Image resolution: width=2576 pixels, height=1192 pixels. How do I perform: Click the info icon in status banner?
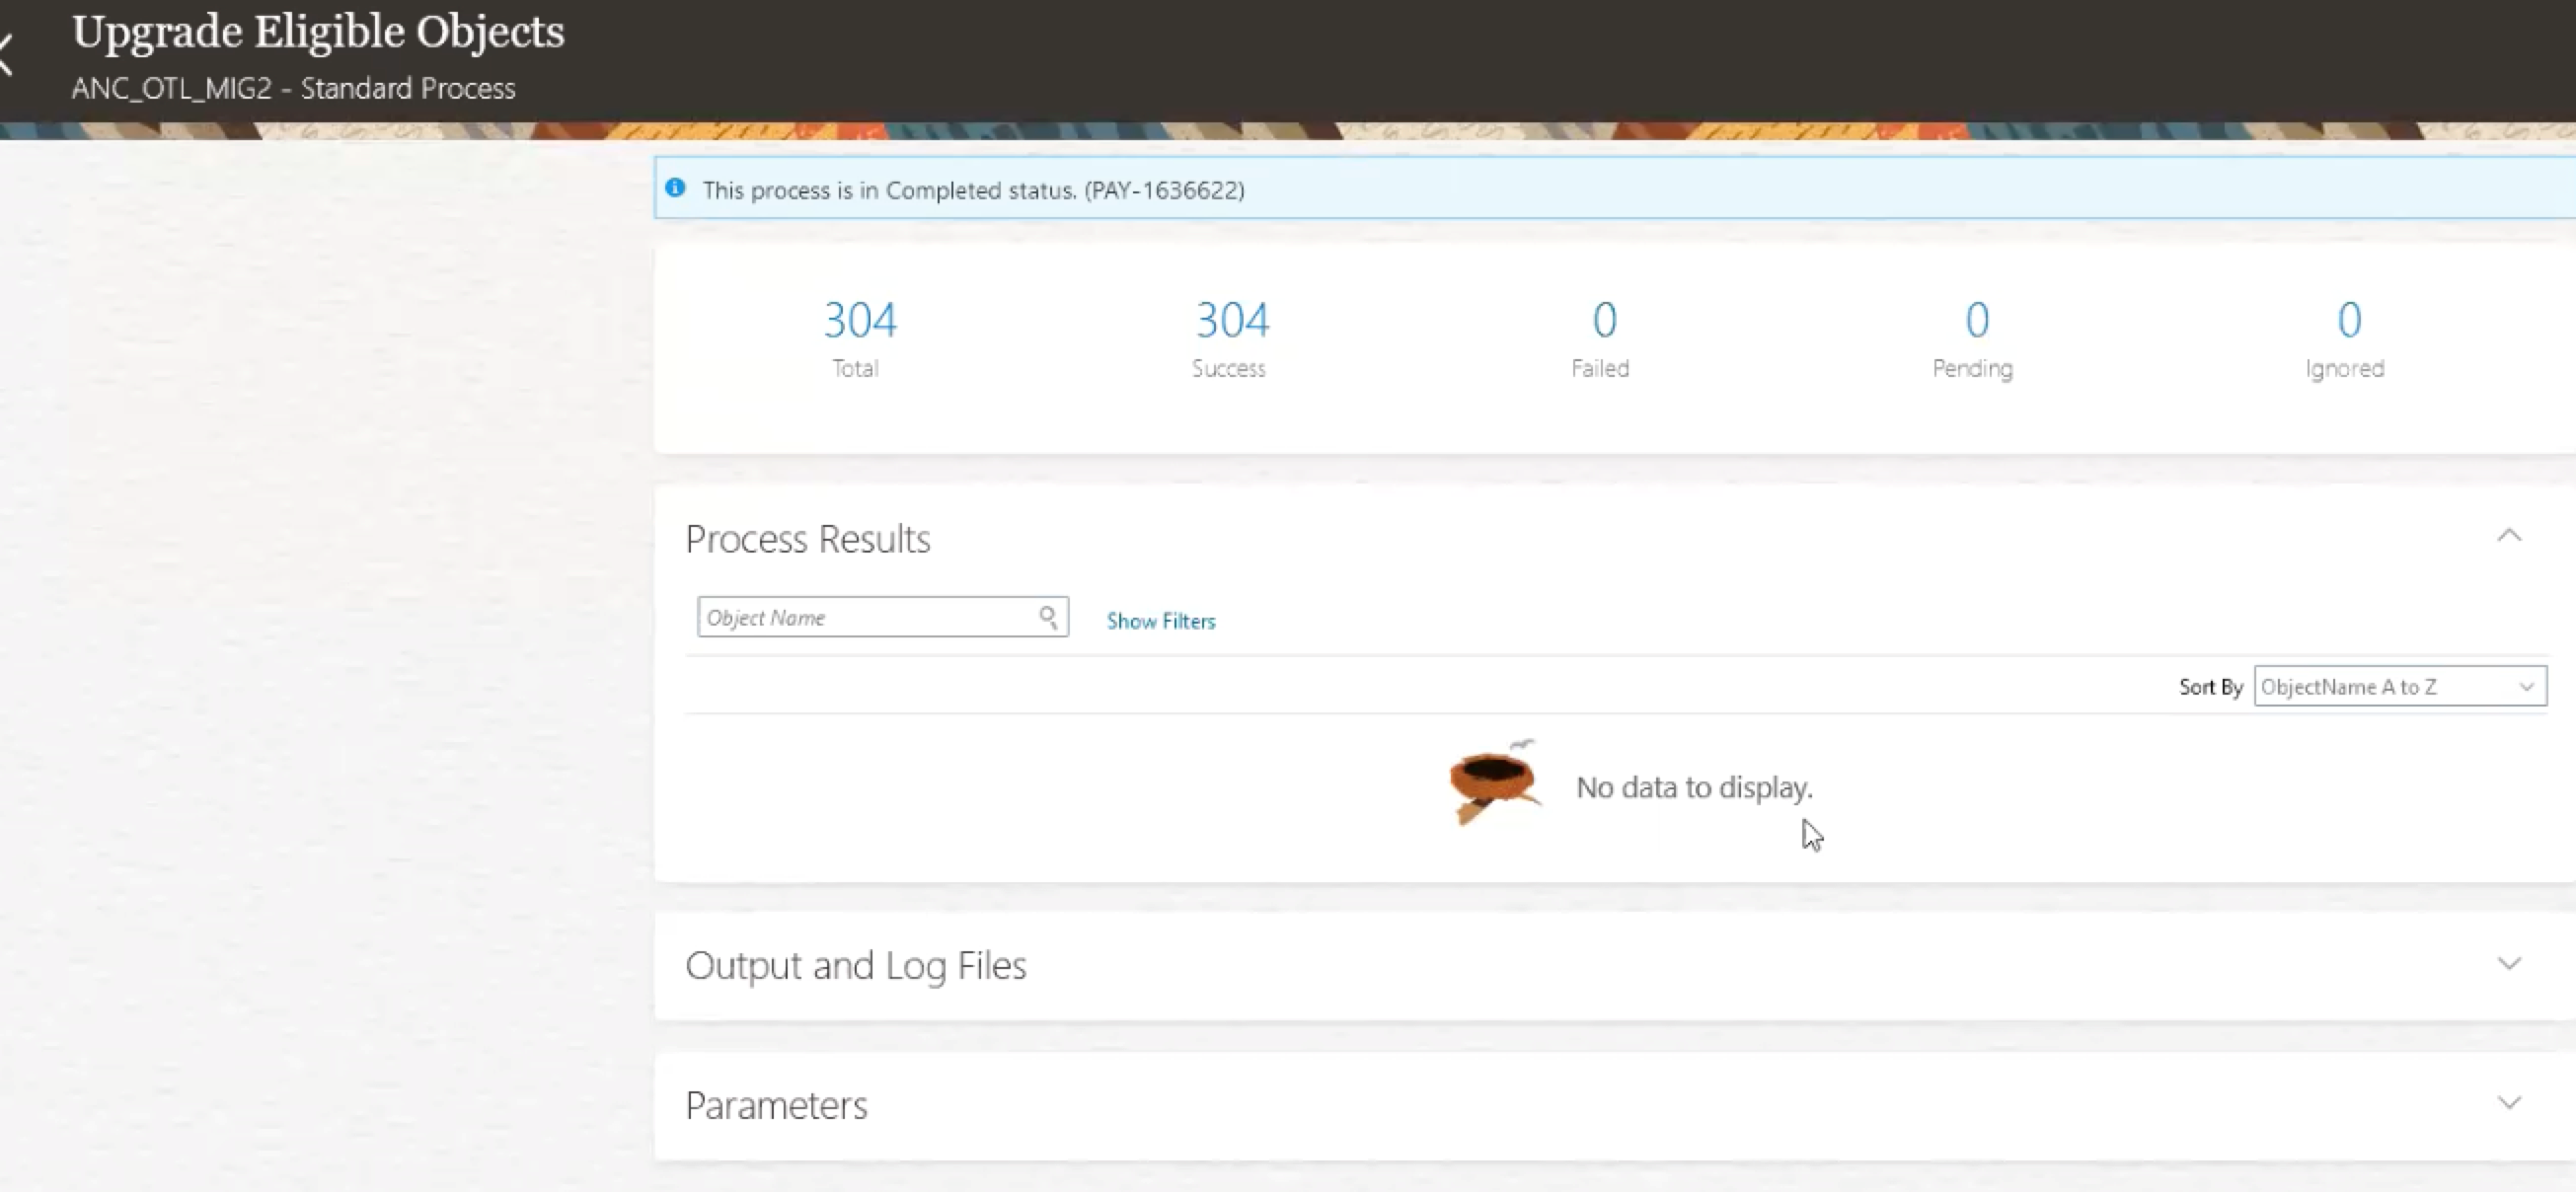coord(676,188)
